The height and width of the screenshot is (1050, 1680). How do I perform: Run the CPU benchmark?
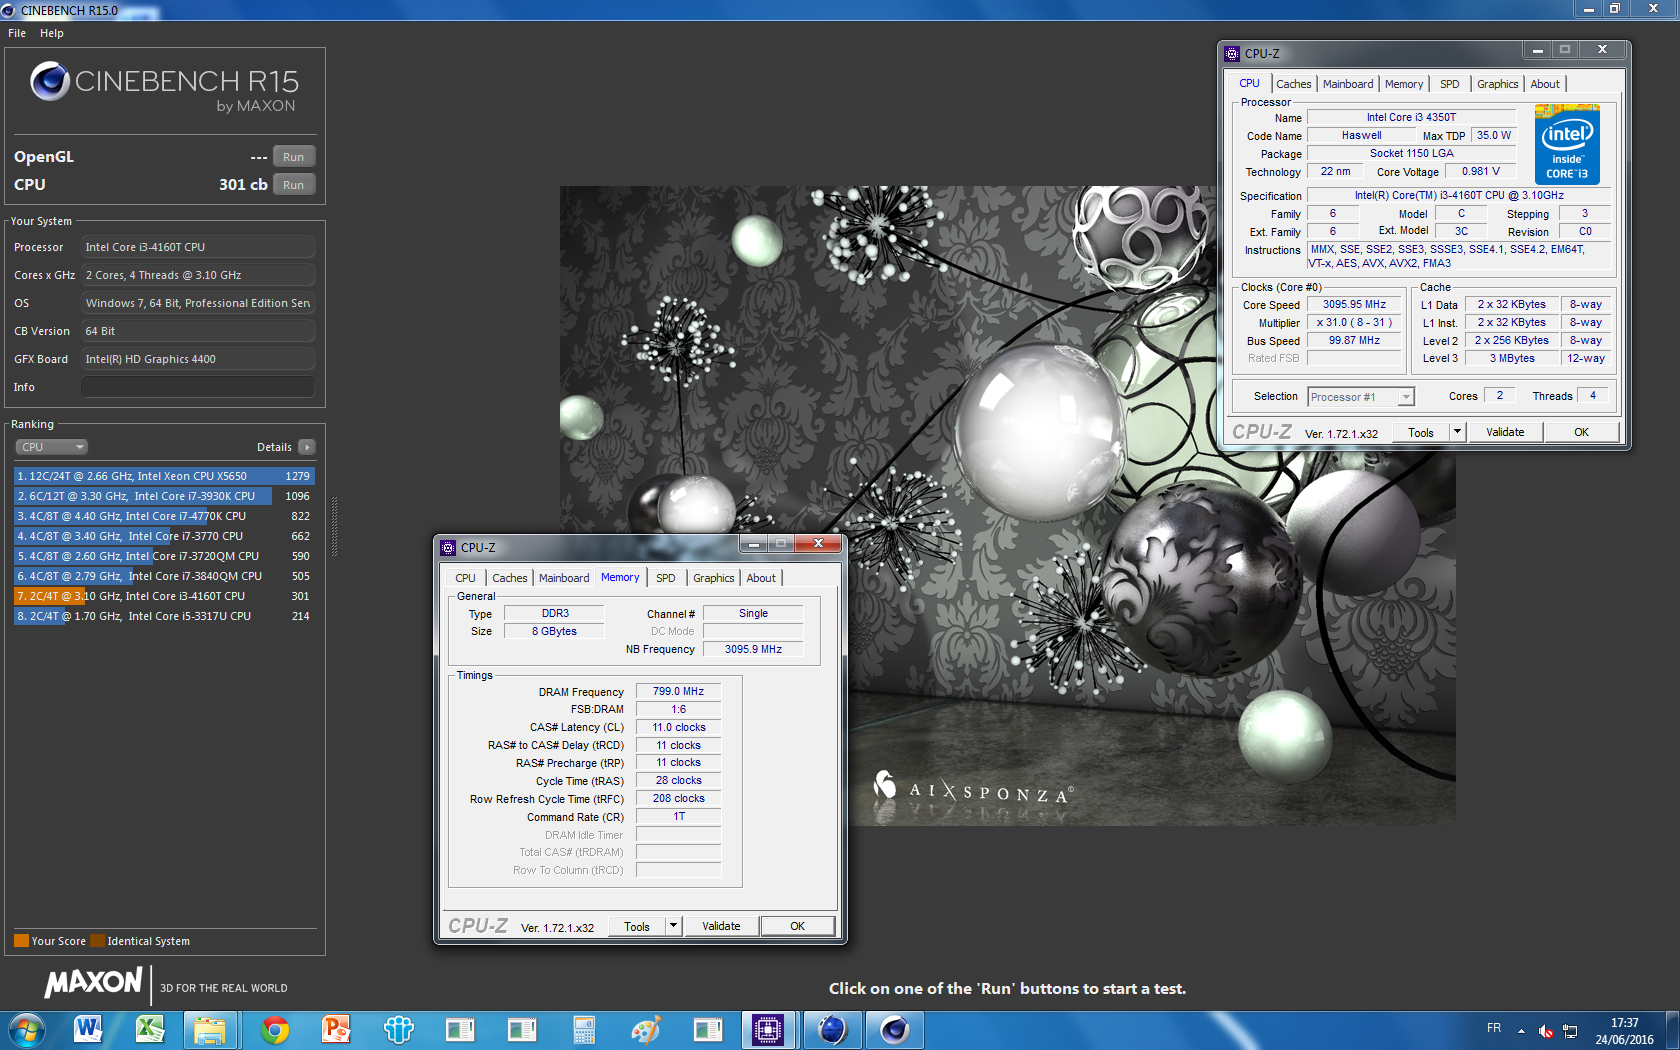pyautogui.click(x=294, y=185)
